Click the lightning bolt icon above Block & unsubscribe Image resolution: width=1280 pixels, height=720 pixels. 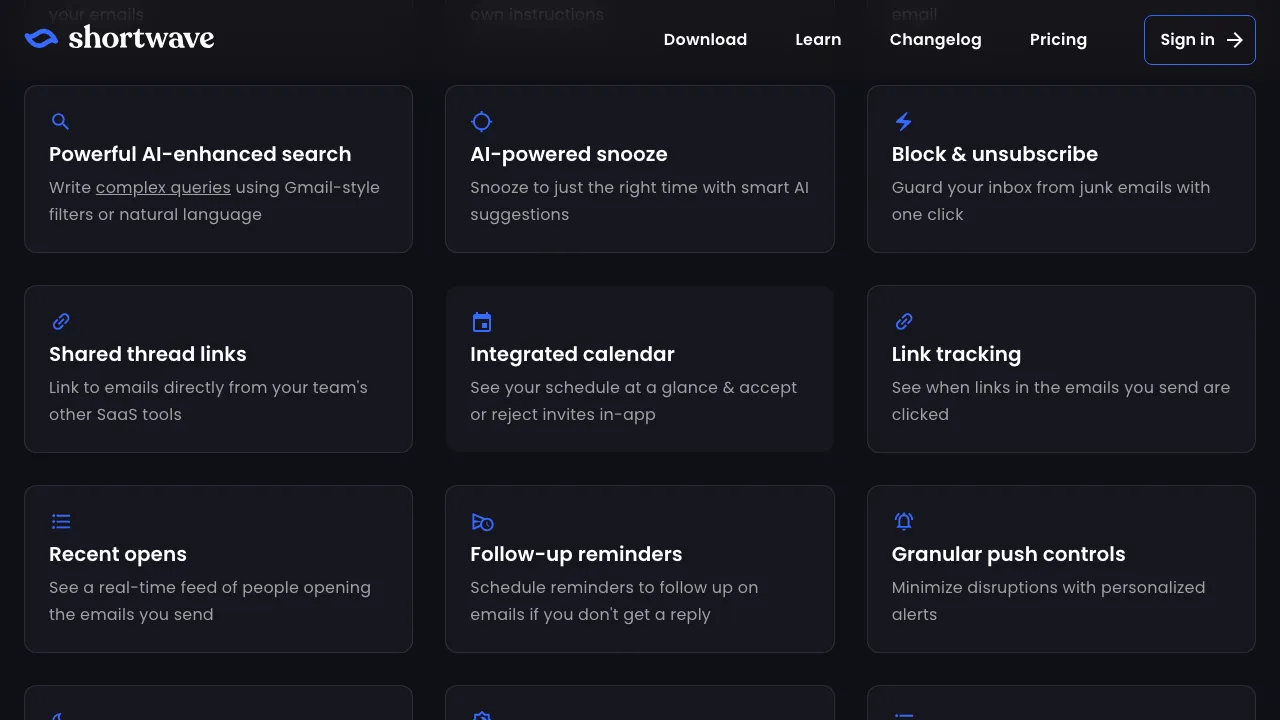pos(903,122)
